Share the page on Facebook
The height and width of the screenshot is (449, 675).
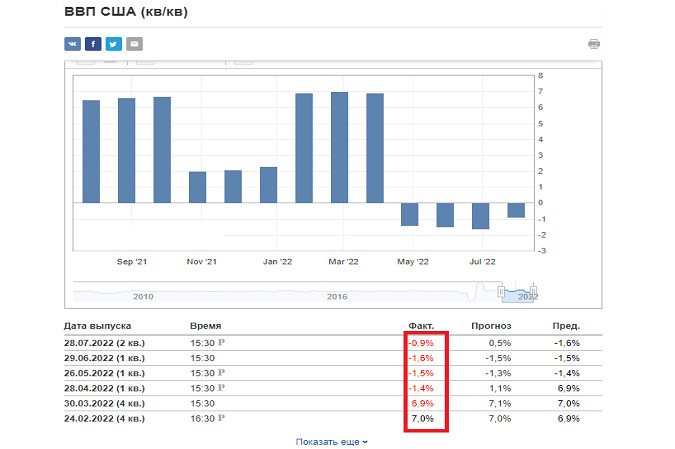(93, 44)
